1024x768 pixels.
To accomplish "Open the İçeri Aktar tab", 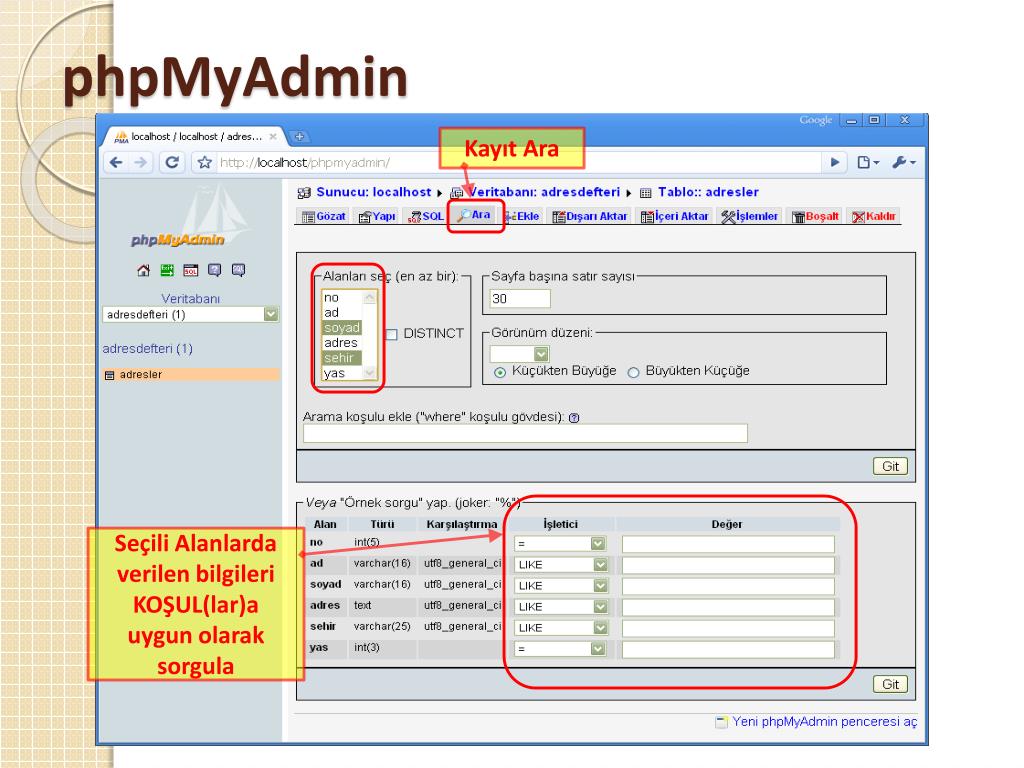I will (x=675, y=216).
